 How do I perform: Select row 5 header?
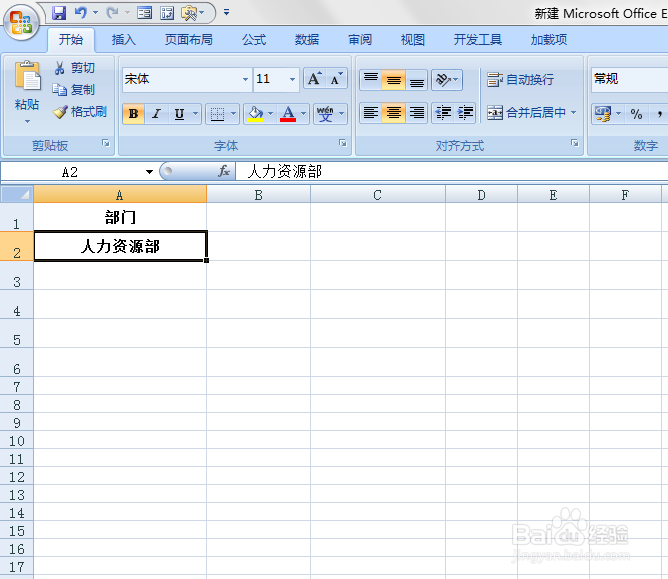click(17, 333)
